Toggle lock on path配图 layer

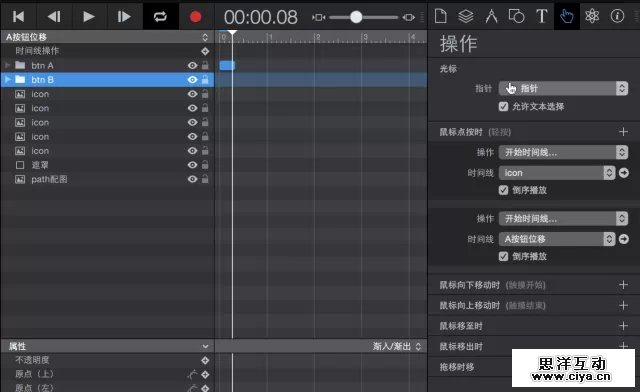(x=205, y=179)
